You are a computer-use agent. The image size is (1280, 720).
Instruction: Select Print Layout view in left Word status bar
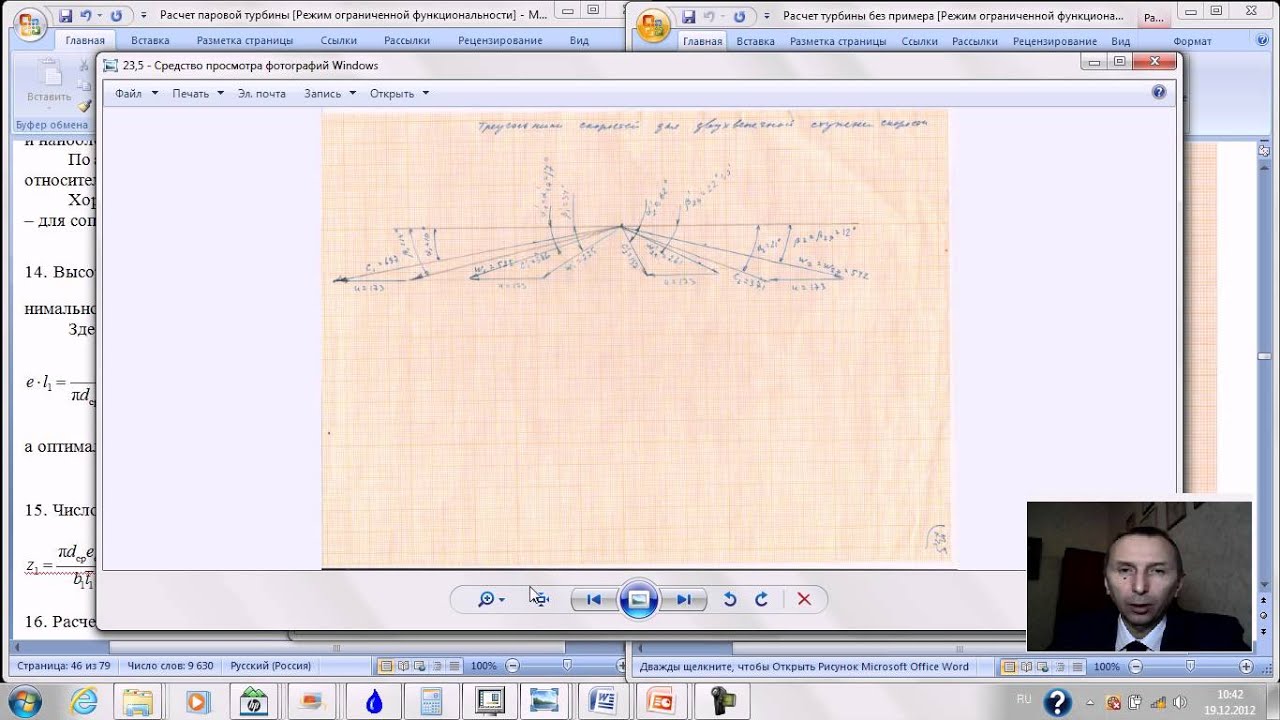[386, 666]
